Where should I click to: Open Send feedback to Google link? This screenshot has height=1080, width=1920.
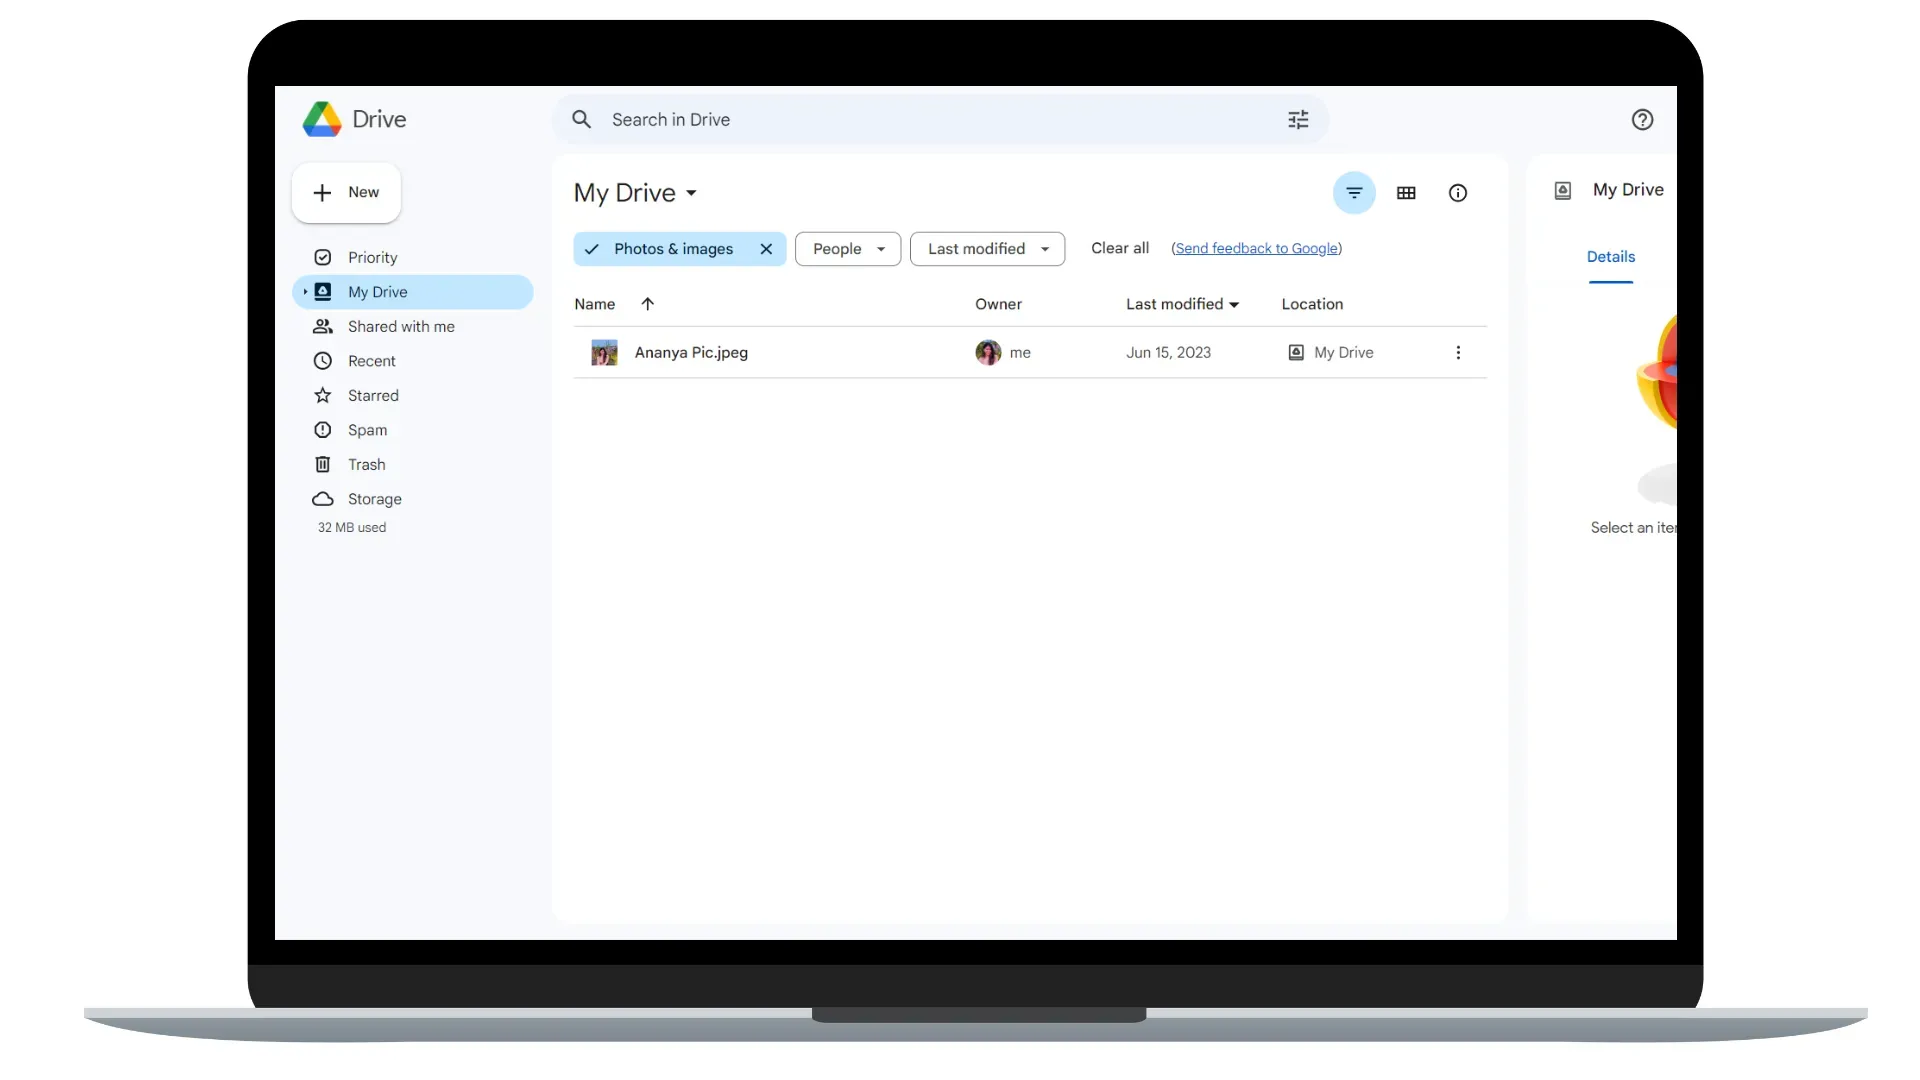tap(1256, 249)
